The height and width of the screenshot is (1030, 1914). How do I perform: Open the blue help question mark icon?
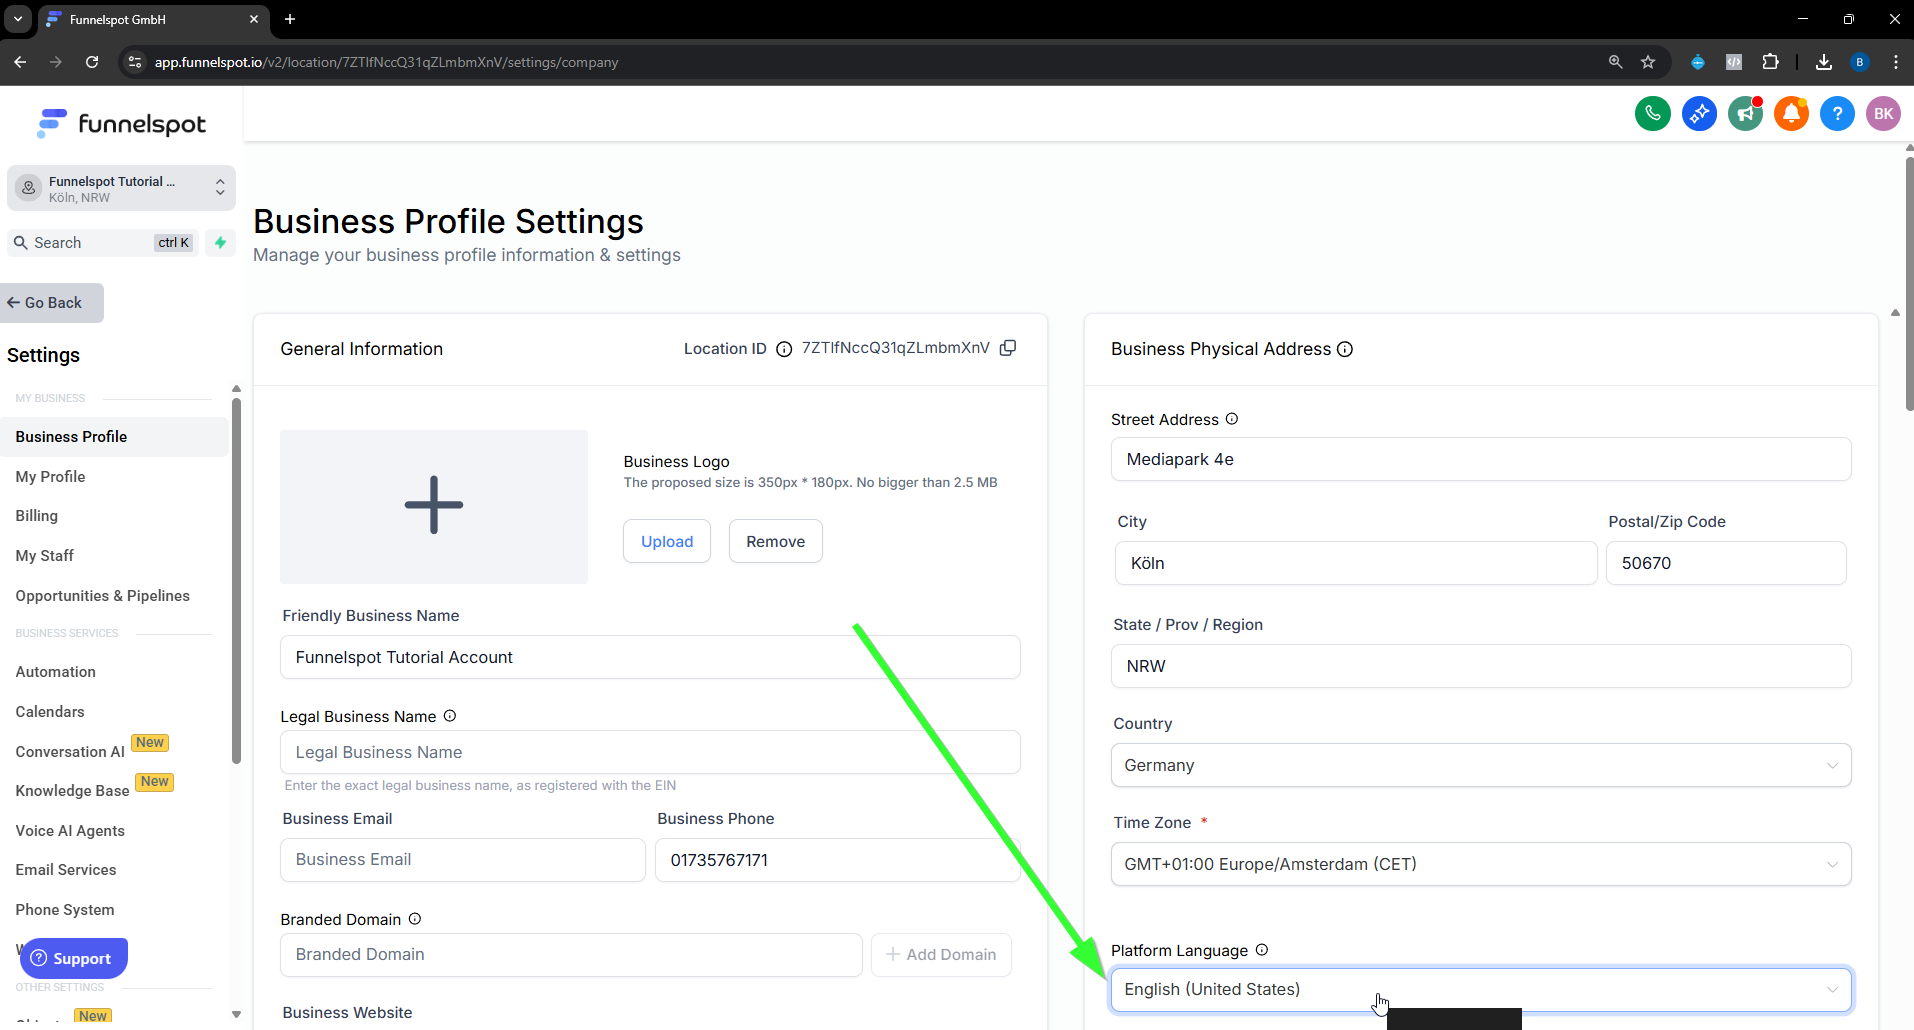(1837, 114)
